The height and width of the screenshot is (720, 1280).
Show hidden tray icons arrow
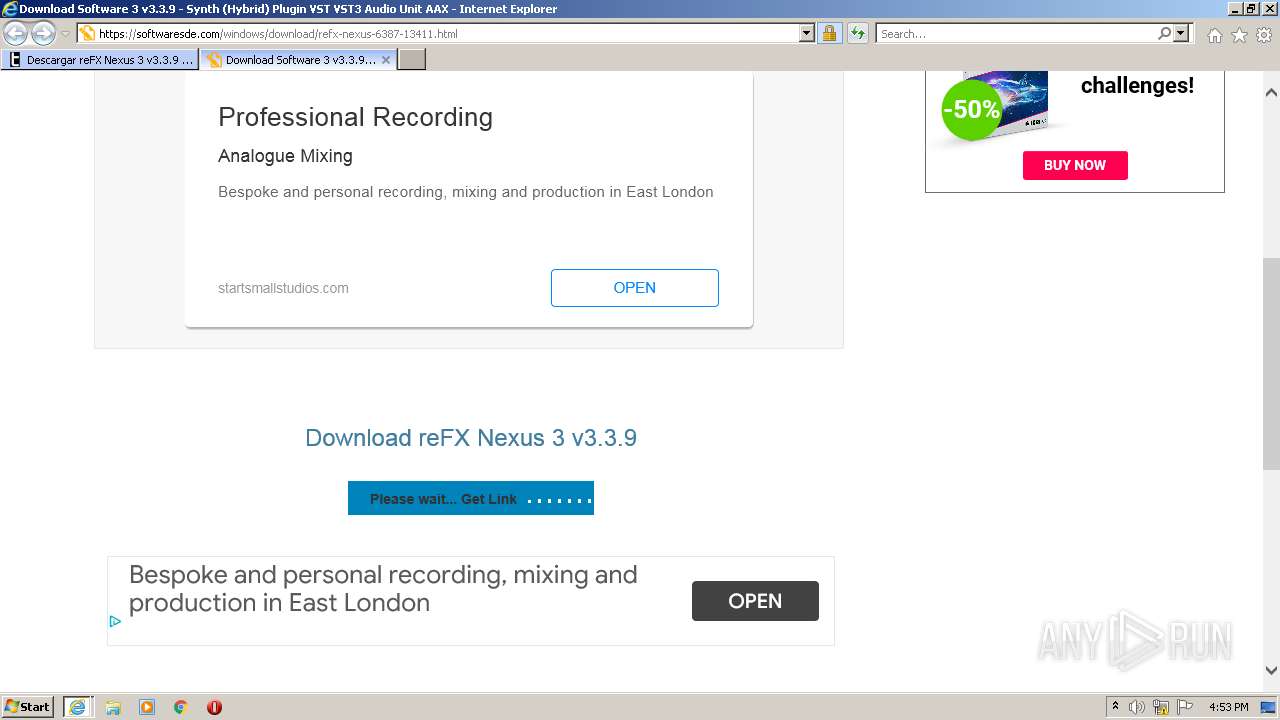[x=1115, y=707]
